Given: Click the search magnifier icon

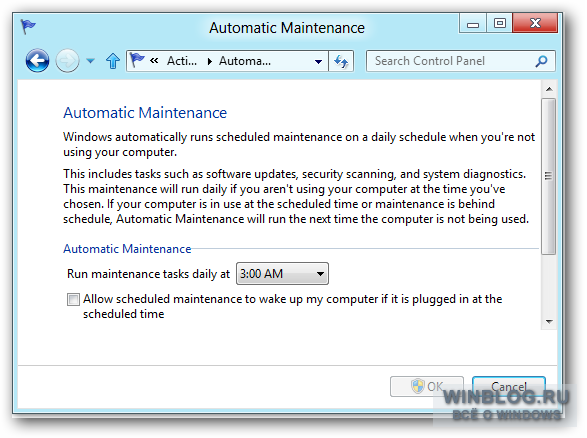Looking at the screenshot, I should [541, 61].
